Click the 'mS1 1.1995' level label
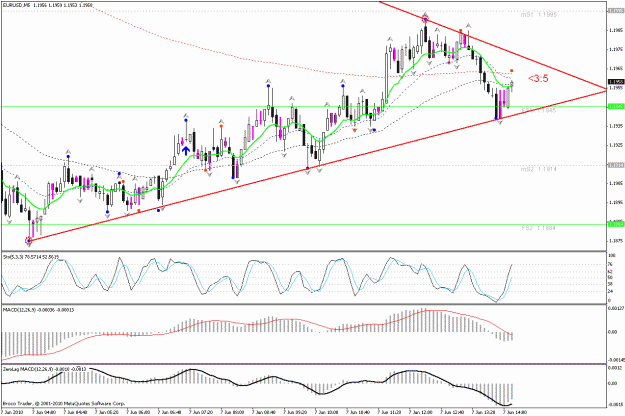 (x=539, y=15)
